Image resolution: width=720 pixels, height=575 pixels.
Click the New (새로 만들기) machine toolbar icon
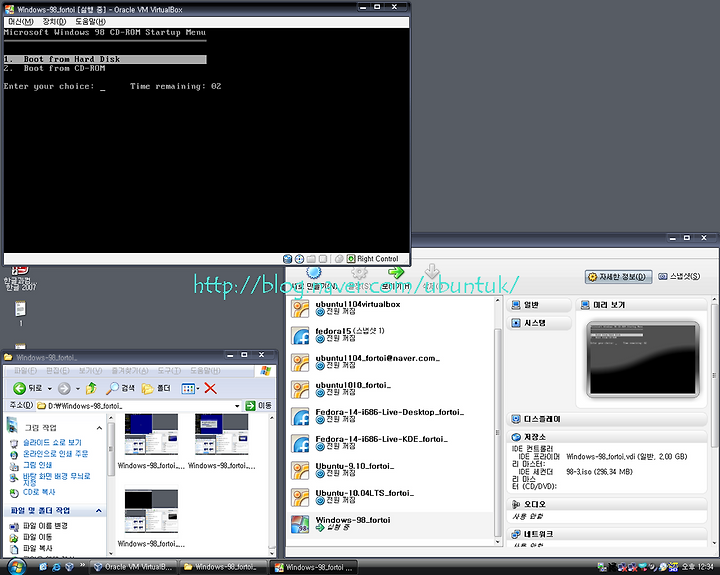point(314,273)
